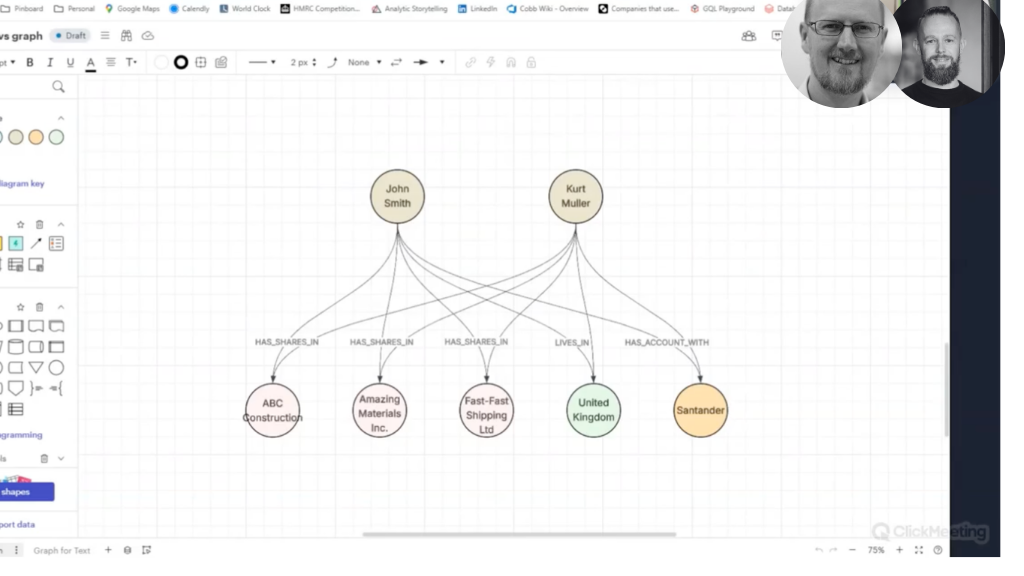The image size is (1024, 576).
Task: Click the lightning bolt actions icon
Action: tap(490, 62)
